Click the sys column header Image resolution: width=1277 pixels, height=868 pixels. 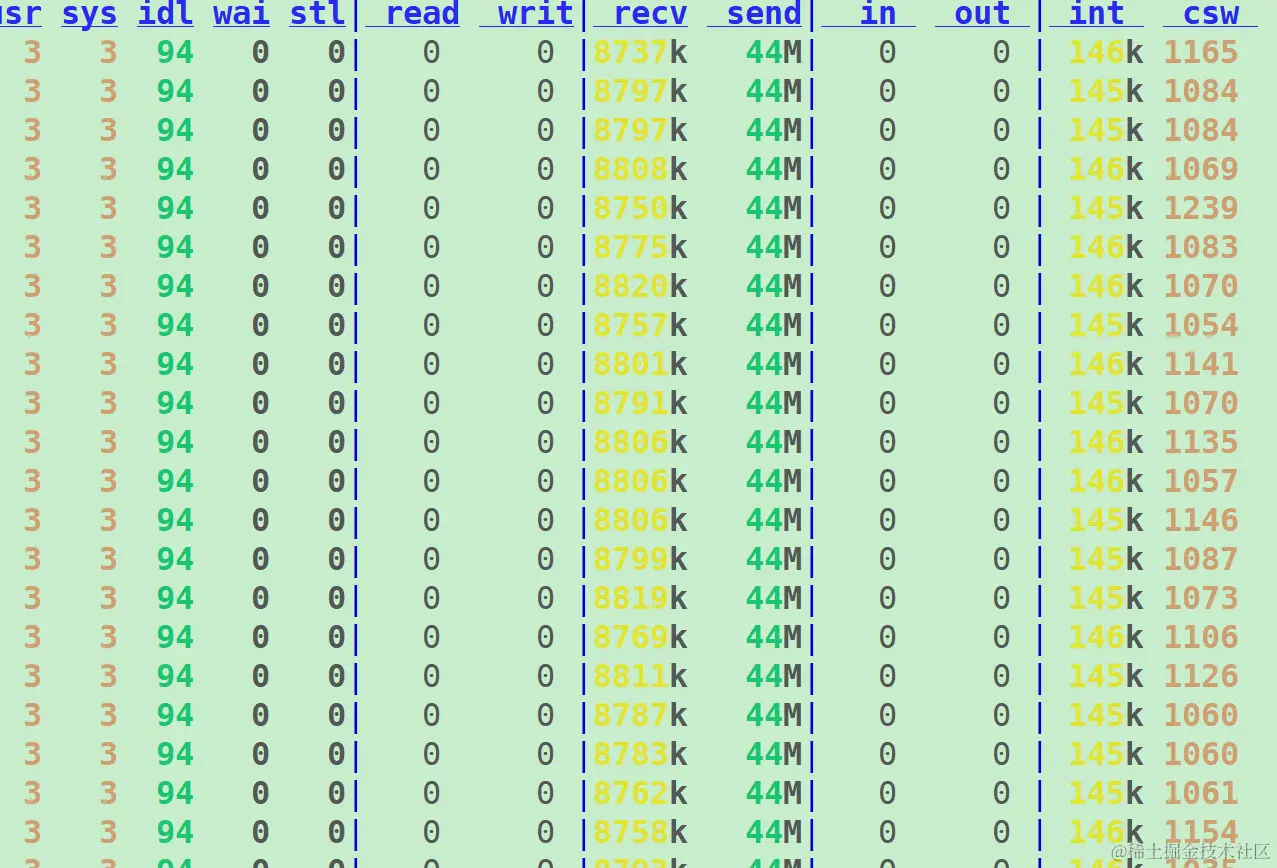(89, 15)
